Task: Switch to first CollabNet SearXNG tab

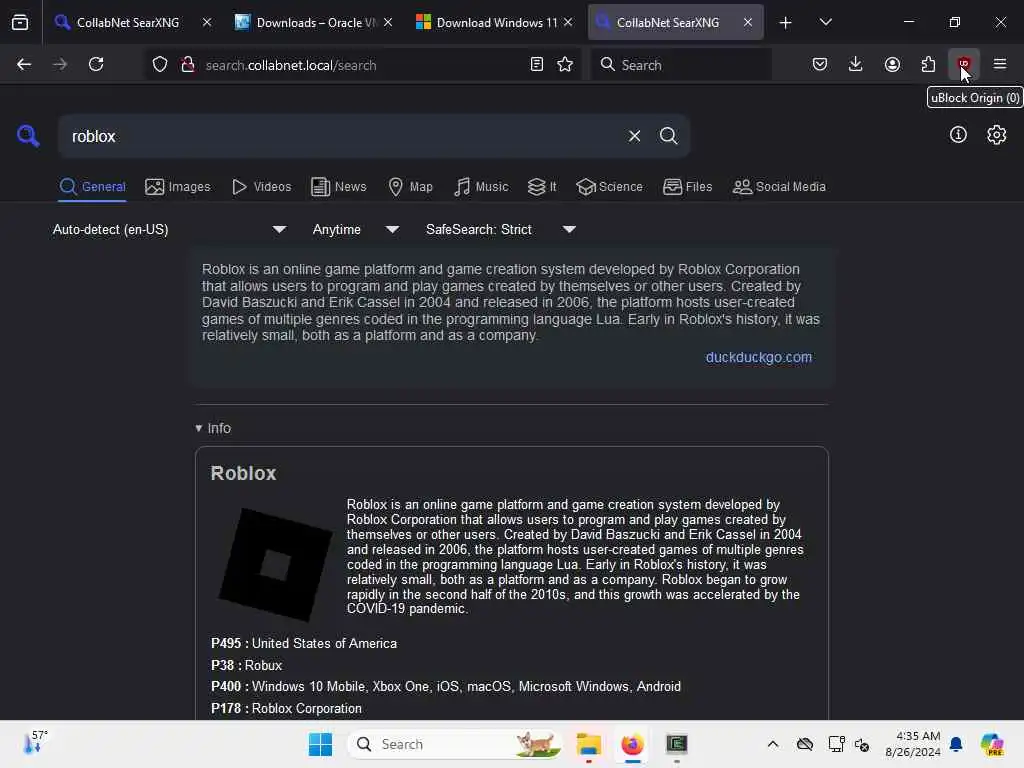Action: click(x=127, y=22)
